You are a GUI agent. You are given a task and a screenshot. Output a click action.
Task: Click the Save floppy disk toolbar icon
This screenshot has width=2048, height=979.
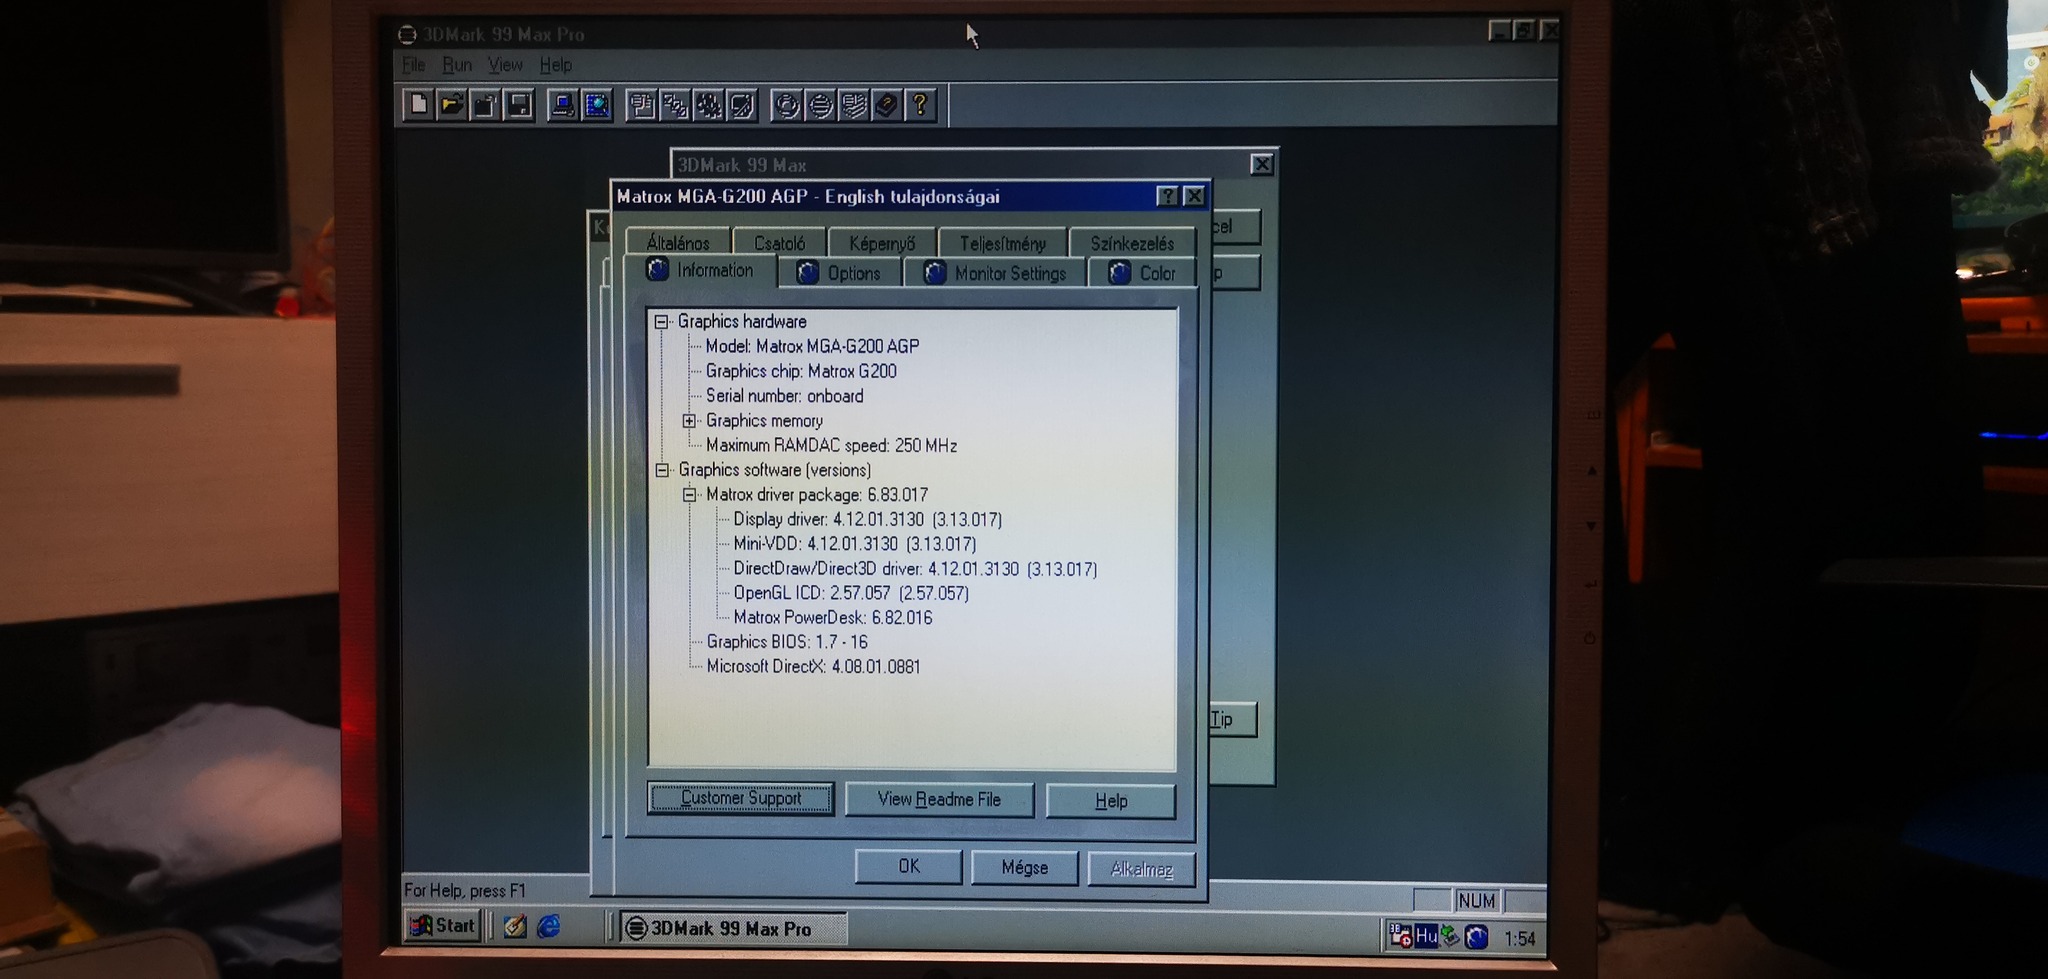pos(519,105)
